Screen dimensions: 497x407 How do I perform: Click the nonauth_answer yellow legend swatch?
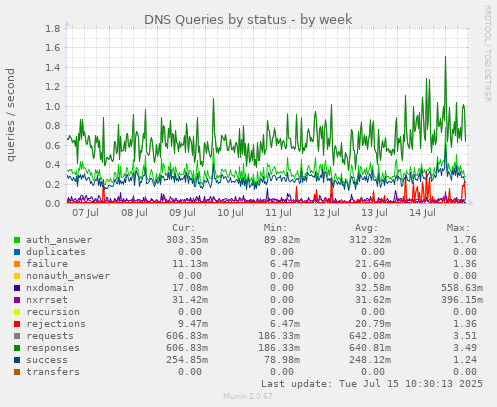pos(17,276)
